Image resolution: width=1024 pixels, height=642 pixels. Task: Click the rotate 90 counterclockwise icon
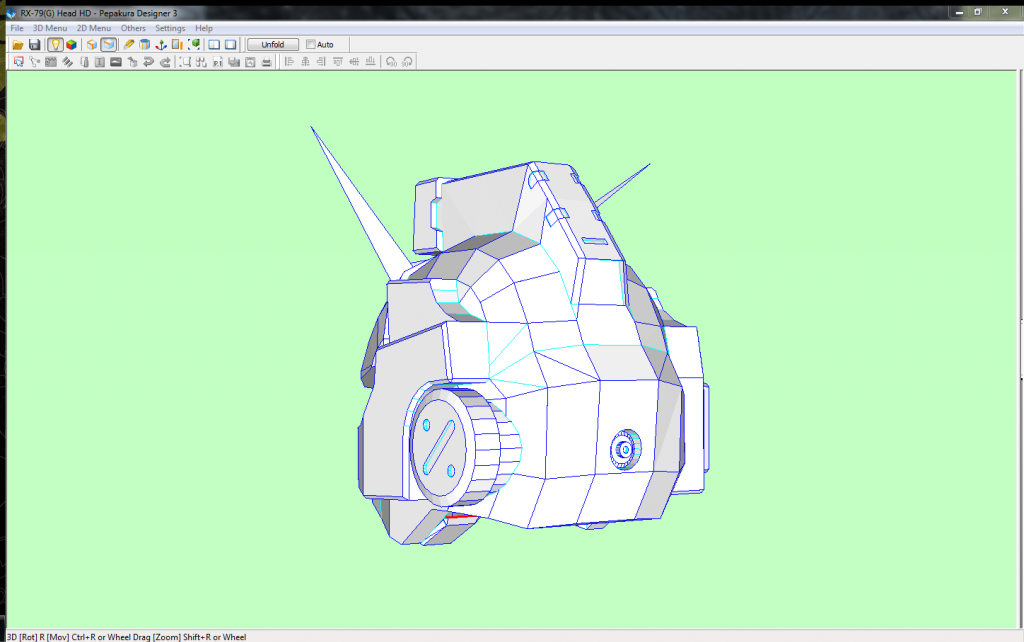click(x=391, y=61)
